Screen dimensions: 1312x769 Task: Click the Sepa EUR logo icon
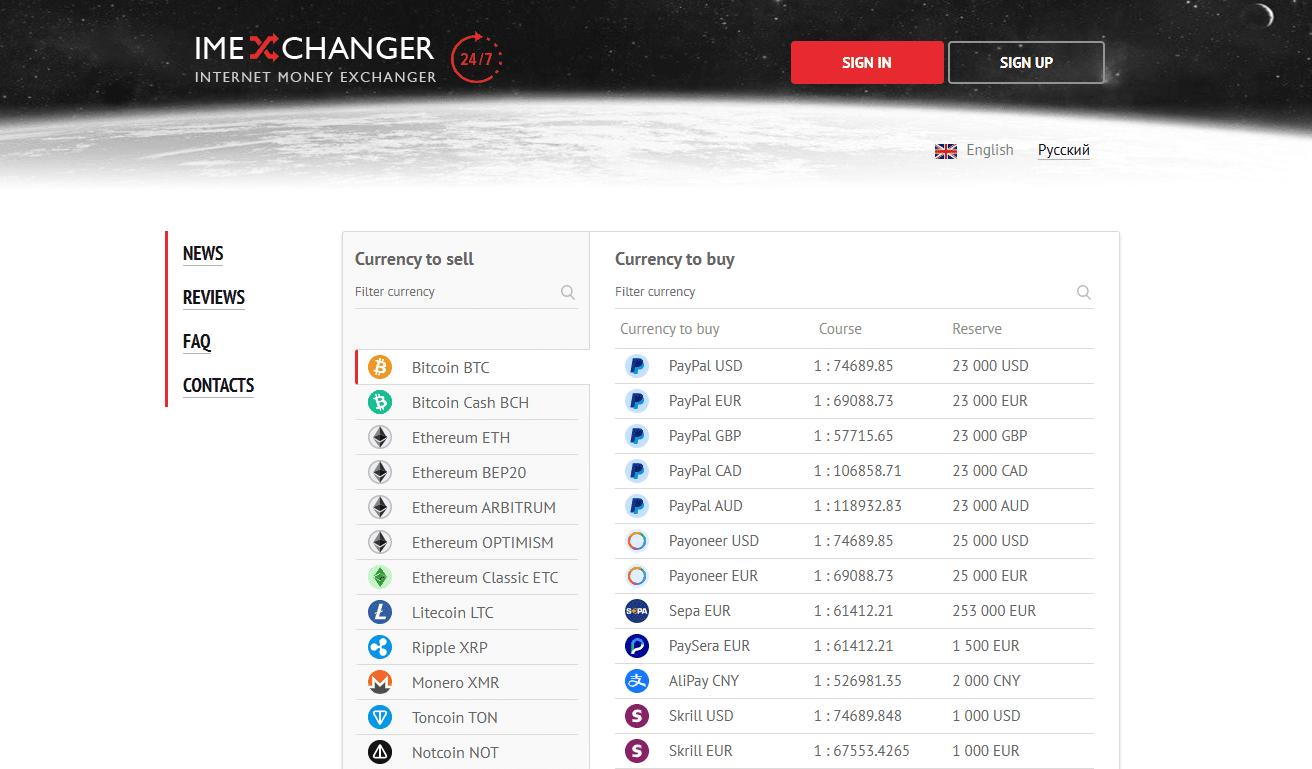pyautogui.click(x=637, y=610)
